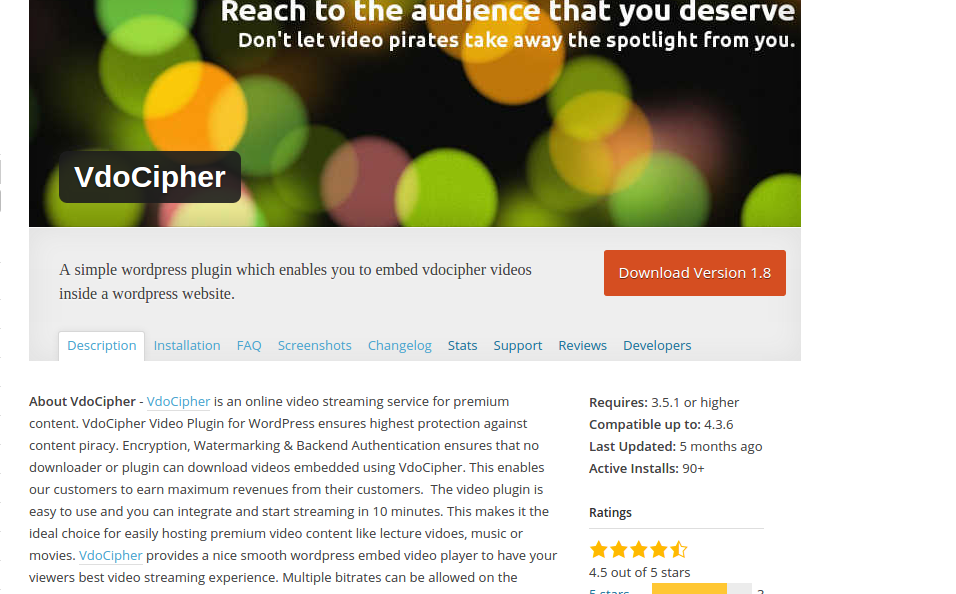Click the first rating star
The image size is (956, 594).
coord(599,549)
